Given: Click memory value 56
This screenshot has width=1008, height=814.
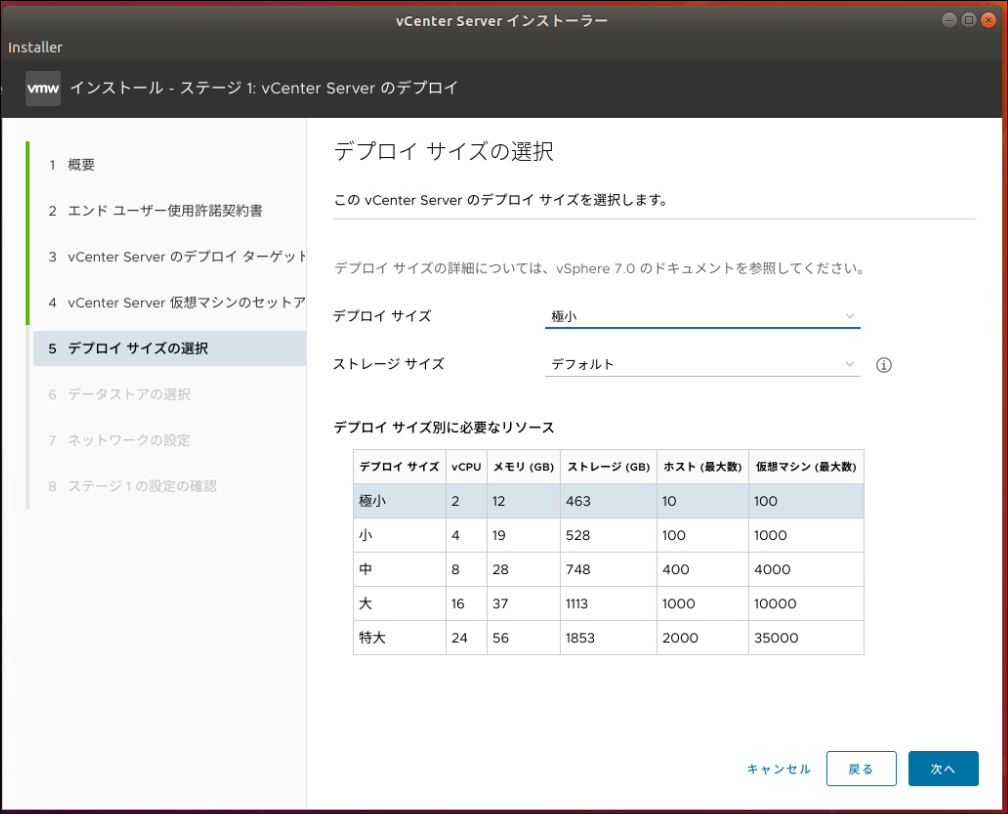Looking at the screenshot, I should [500, 638].
